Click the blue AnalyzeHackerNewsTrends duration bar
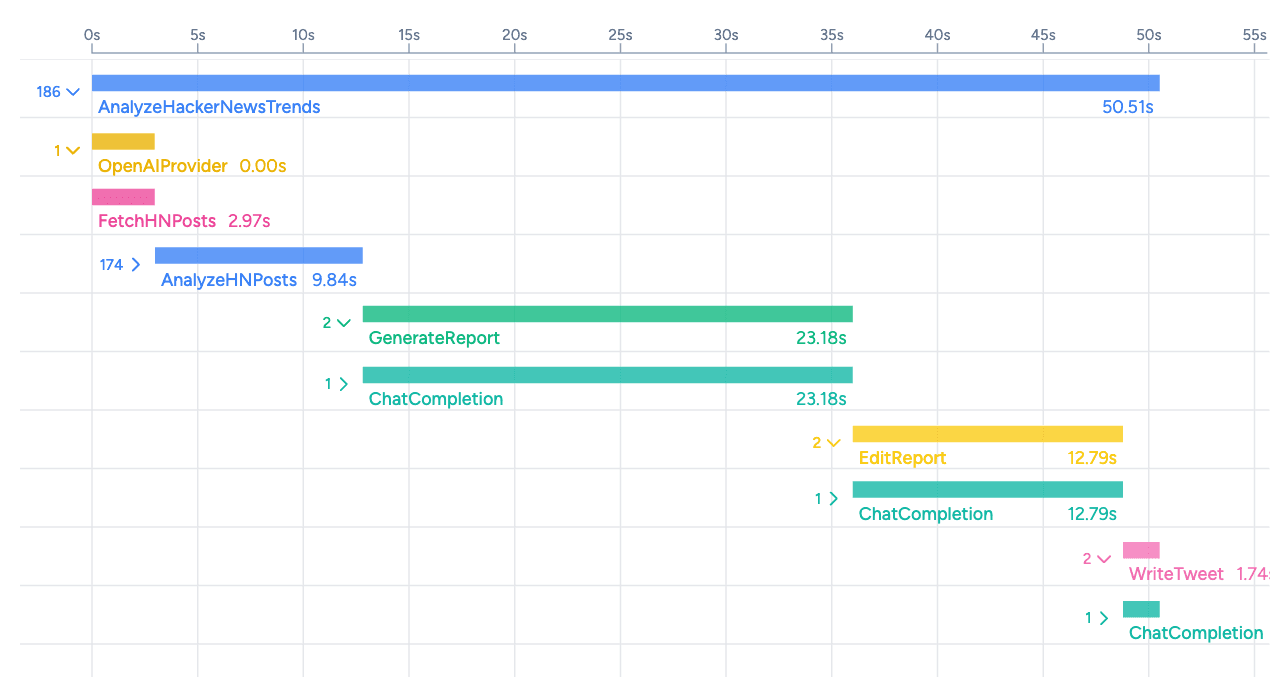The height and width of the screenshot is (677, 1285). pyautogui.click(x=625, y=83)
